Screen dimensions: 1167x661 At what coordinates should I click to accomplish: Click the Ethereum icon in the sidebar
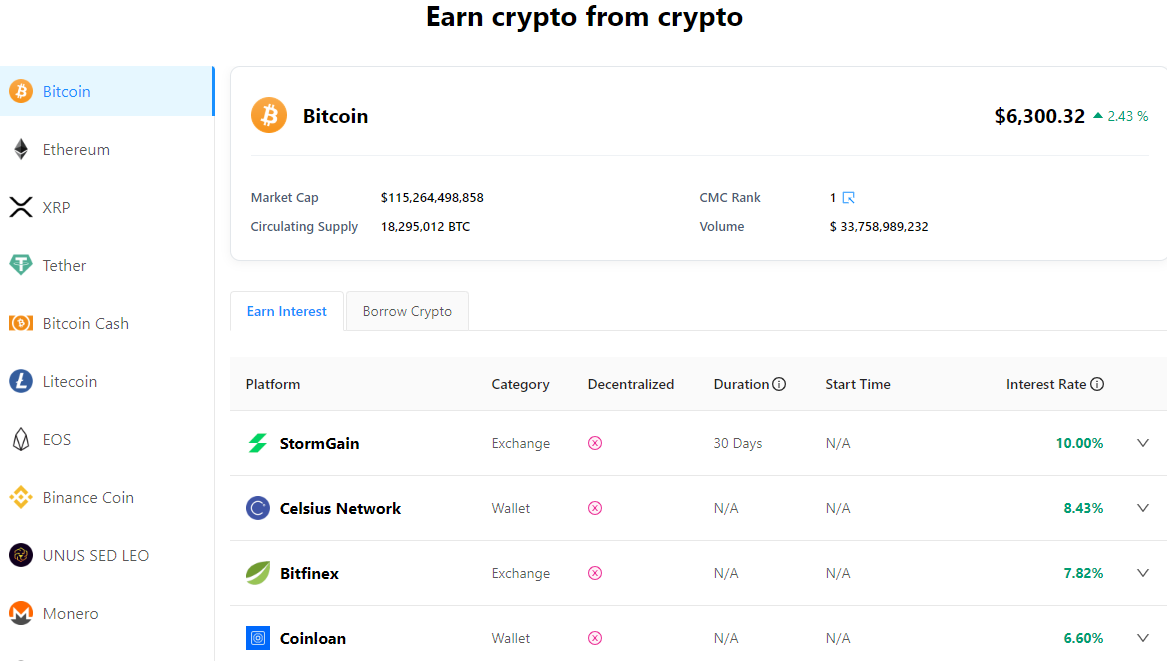click(21, 149)
